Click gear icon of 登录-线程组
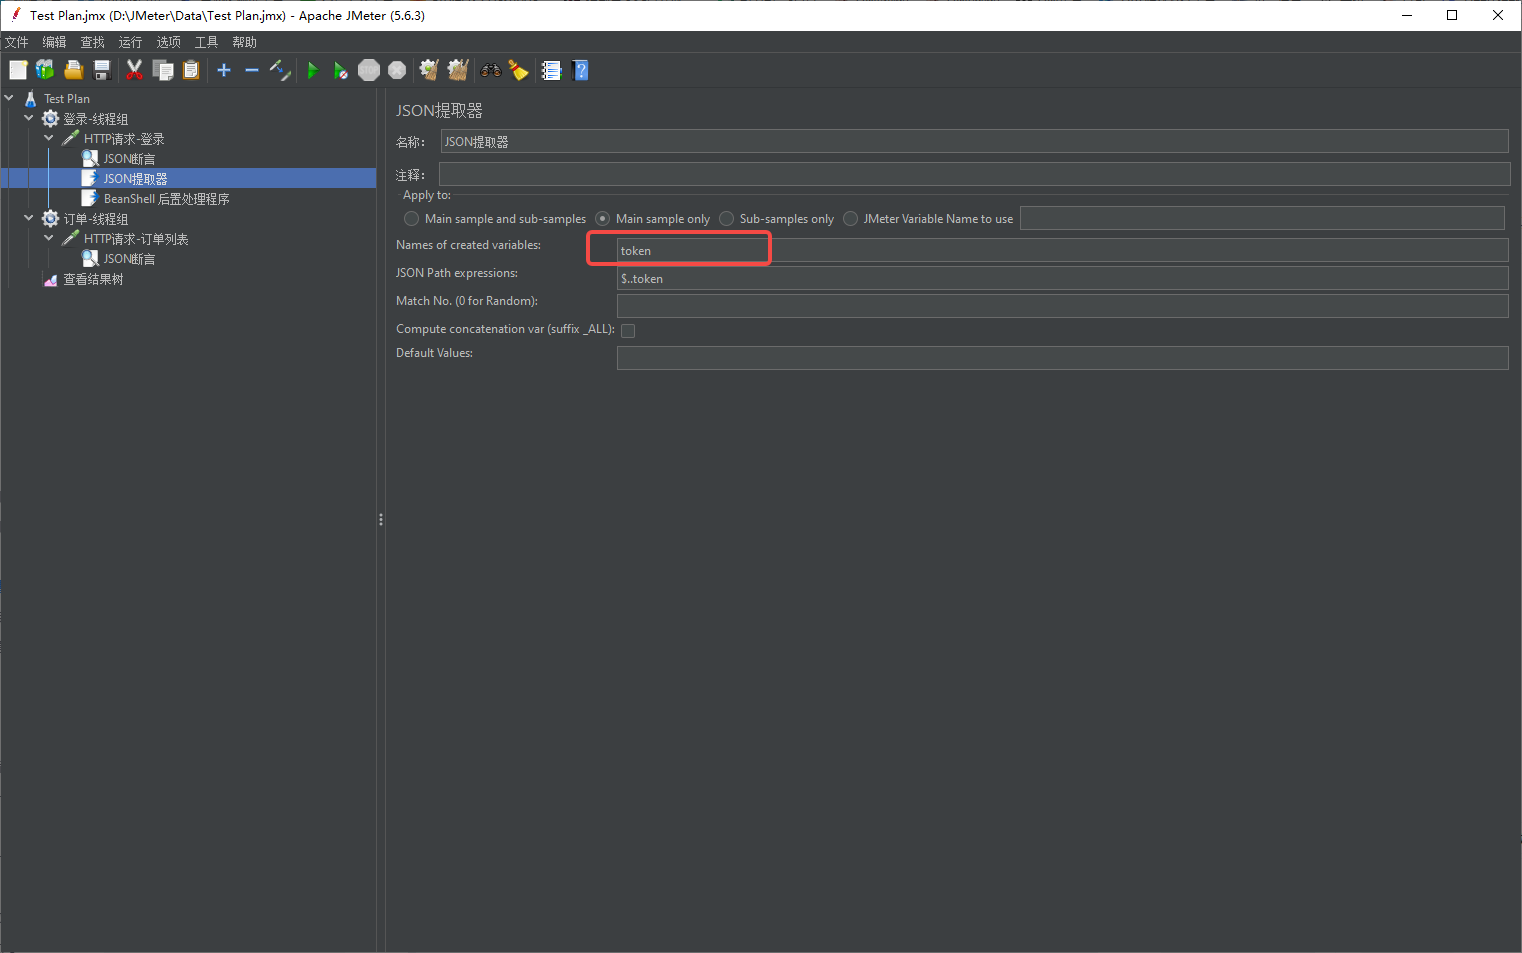The width and height of the screenshot is (1522, 953). click(x=50, y=118)
